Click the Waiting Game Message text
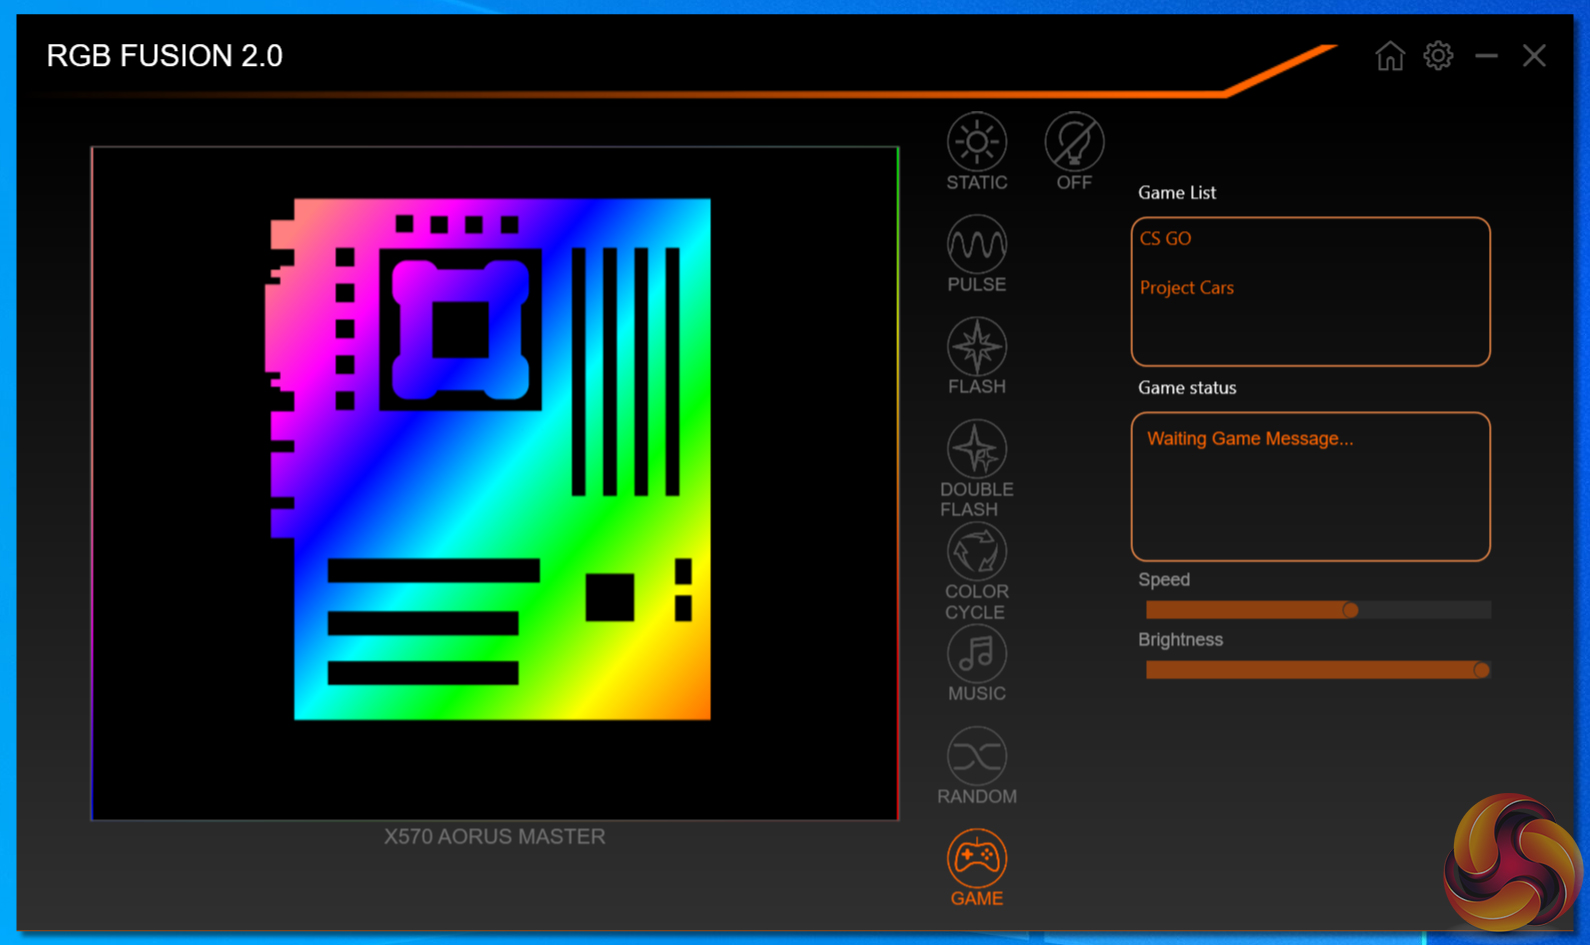 1250,439
